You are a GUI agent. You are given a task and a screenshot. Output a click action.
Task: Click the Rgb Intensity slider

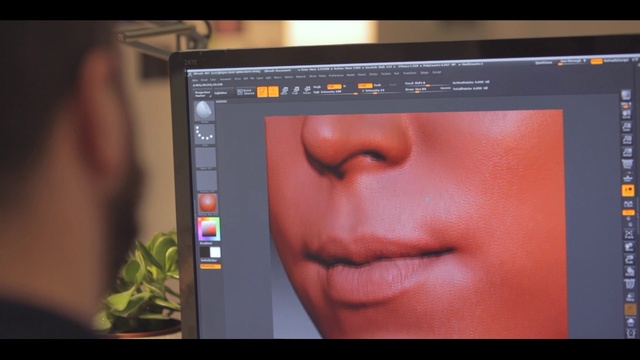point(336,92)
